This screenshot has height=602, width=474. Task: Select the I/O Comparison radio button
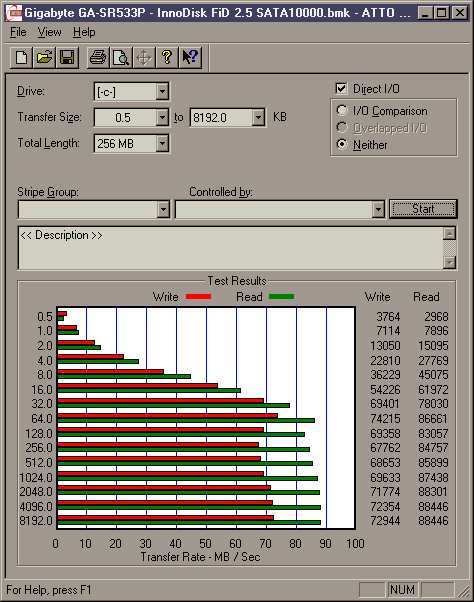click(342, 111)
